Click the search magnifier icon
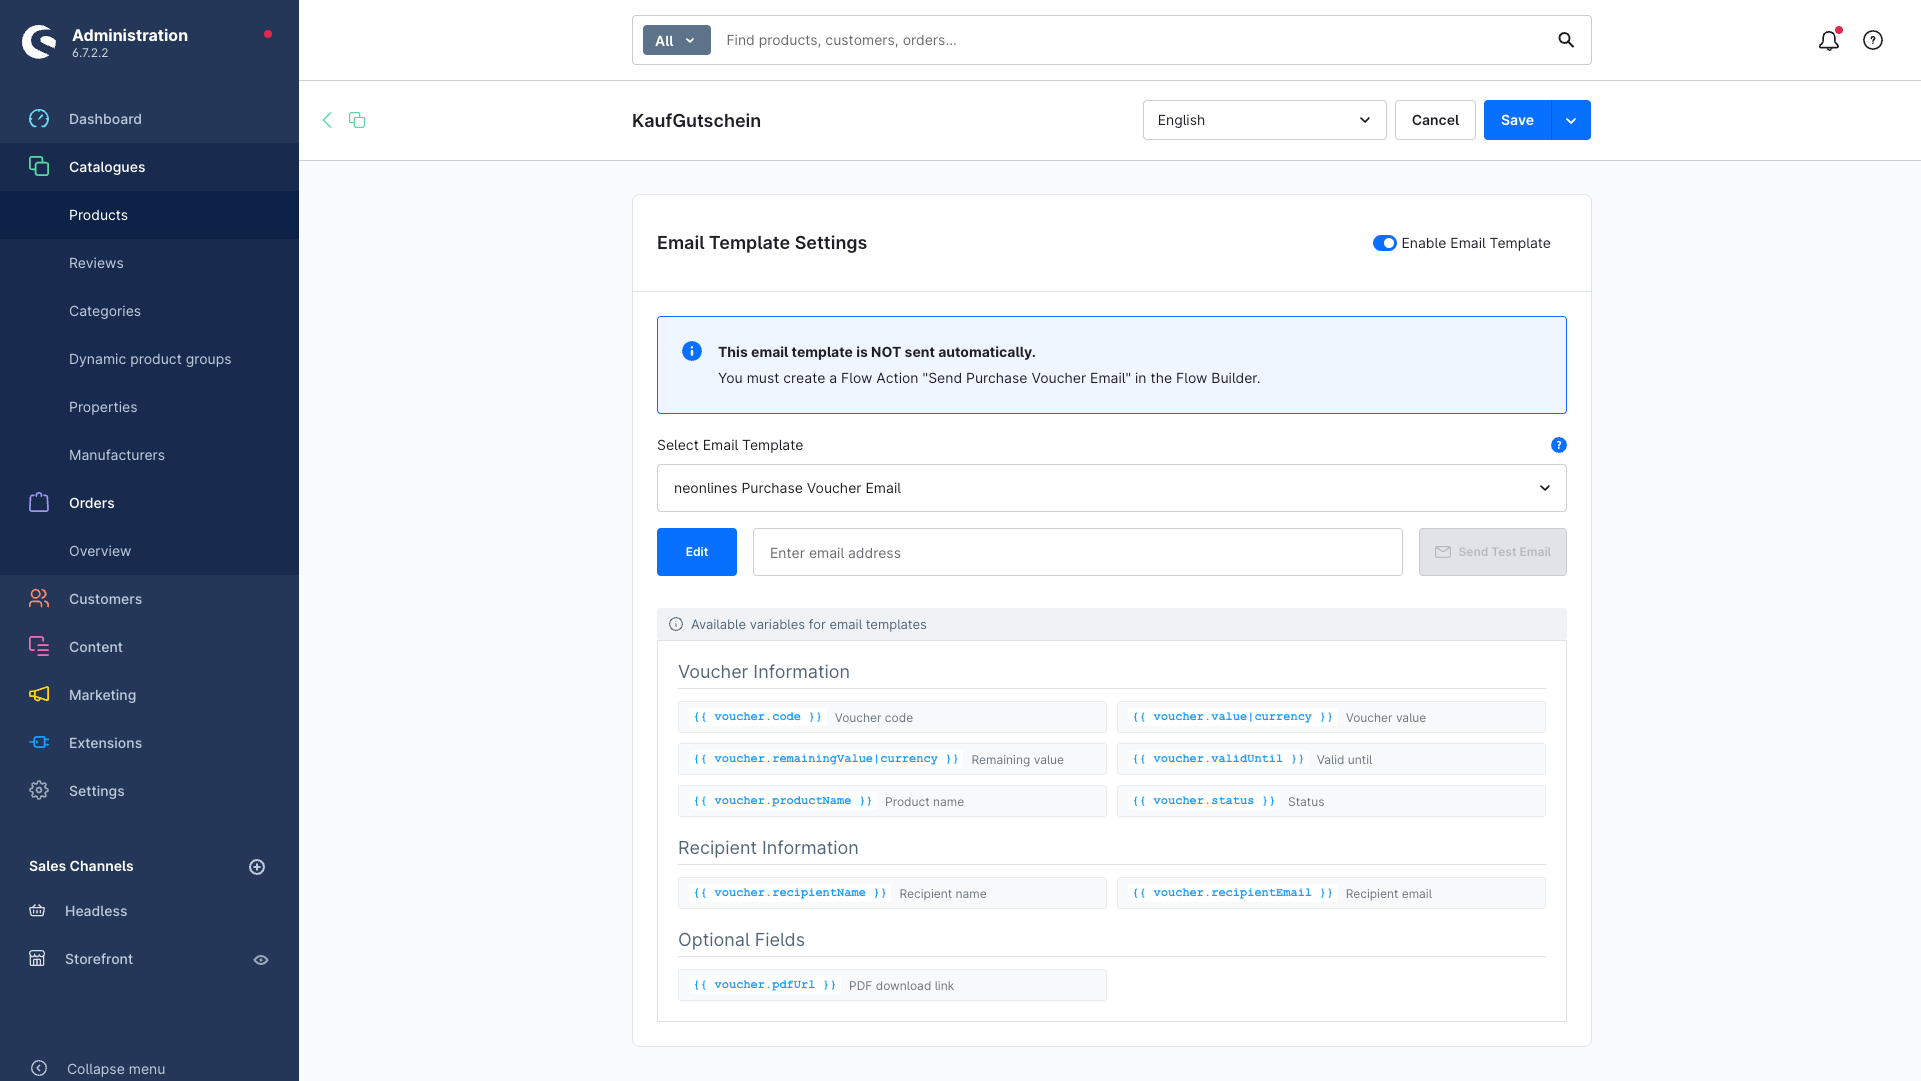 click(x=1566, y=40)
